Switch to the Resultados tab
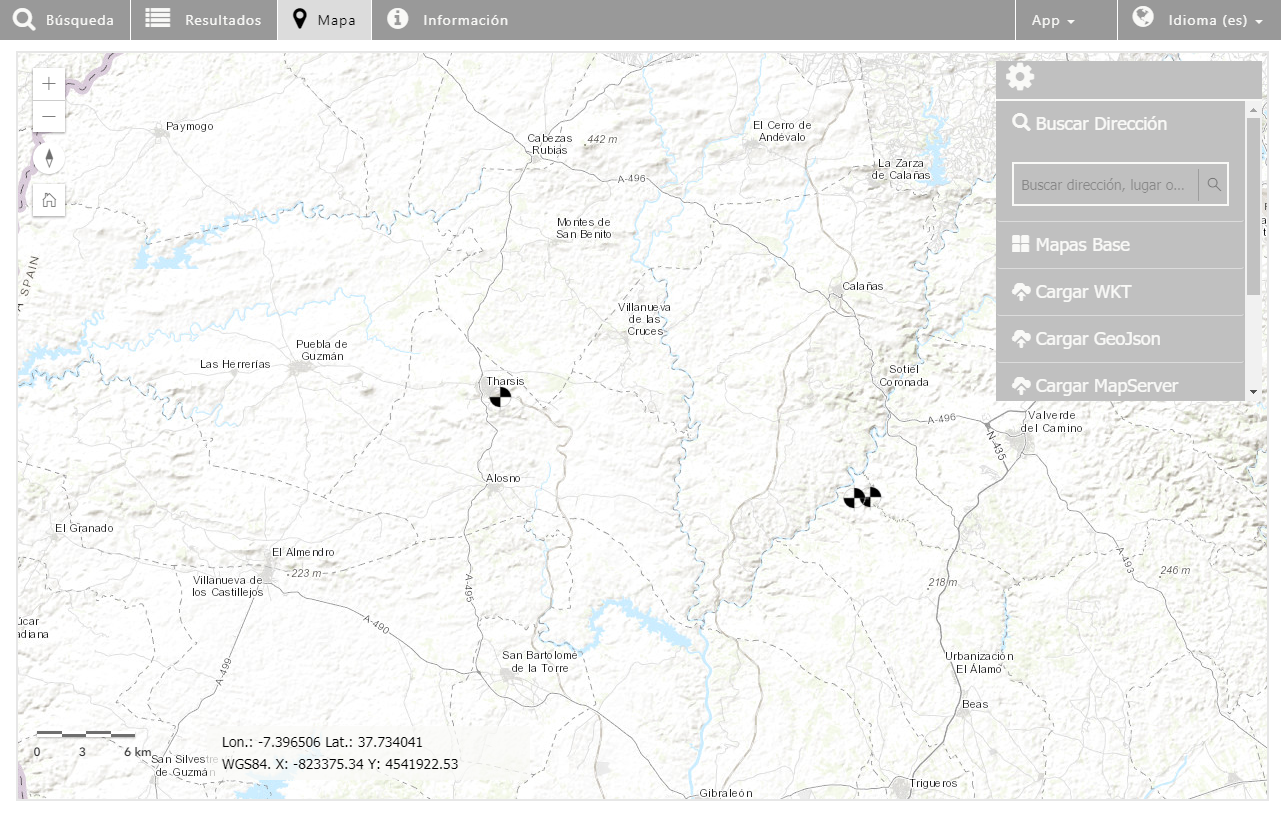 (x=204, y=20)
